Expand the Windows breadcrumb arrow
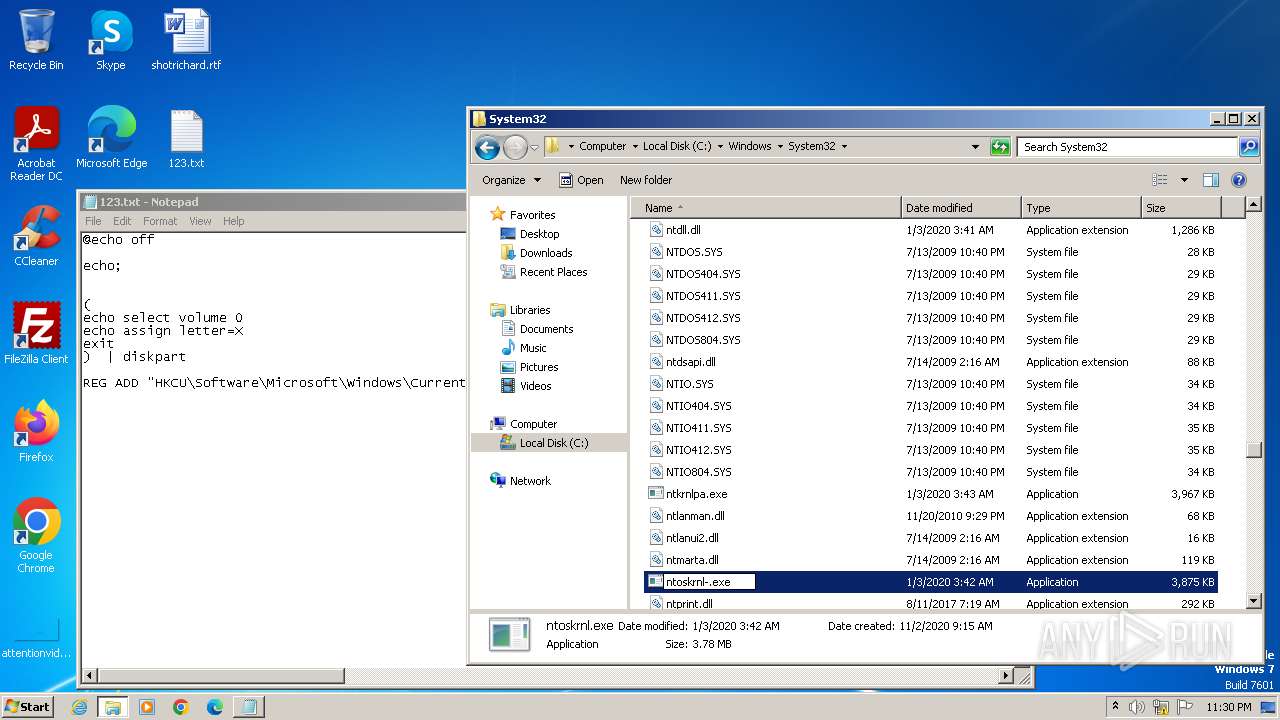The height and width of the screenshot is (720, 1280). 780,146
